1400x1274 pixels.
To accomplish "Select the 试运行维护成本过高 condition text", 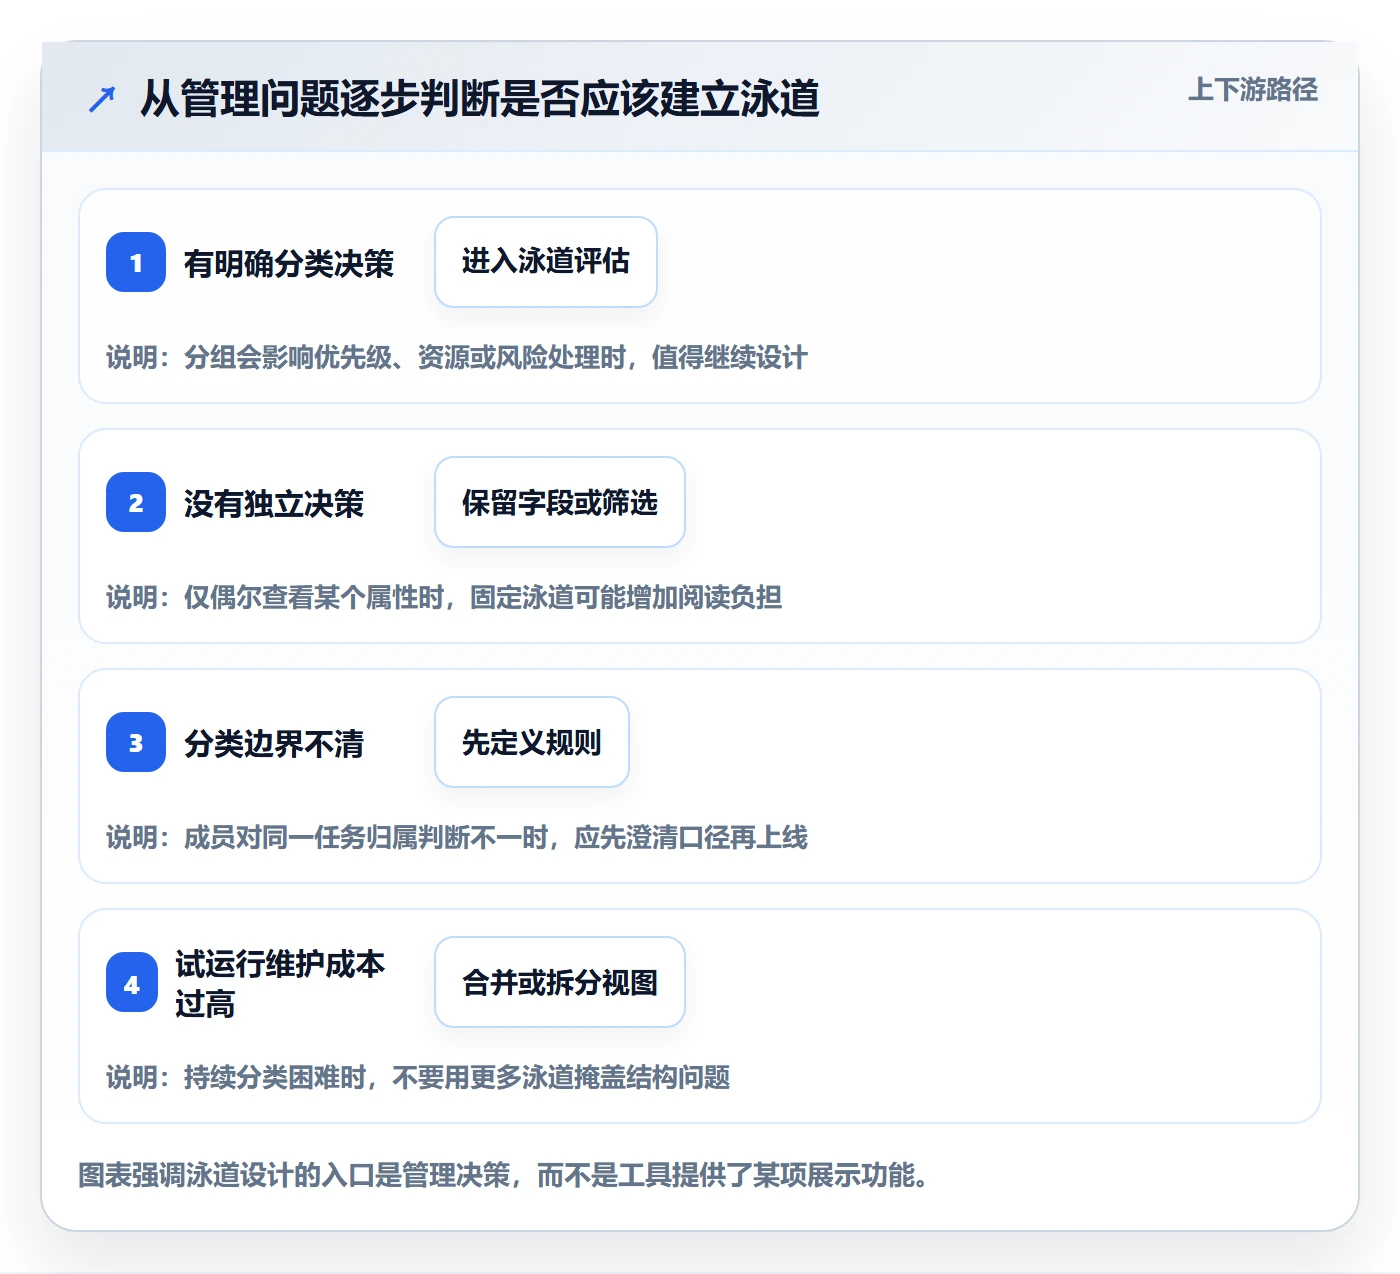I will 280,984.
